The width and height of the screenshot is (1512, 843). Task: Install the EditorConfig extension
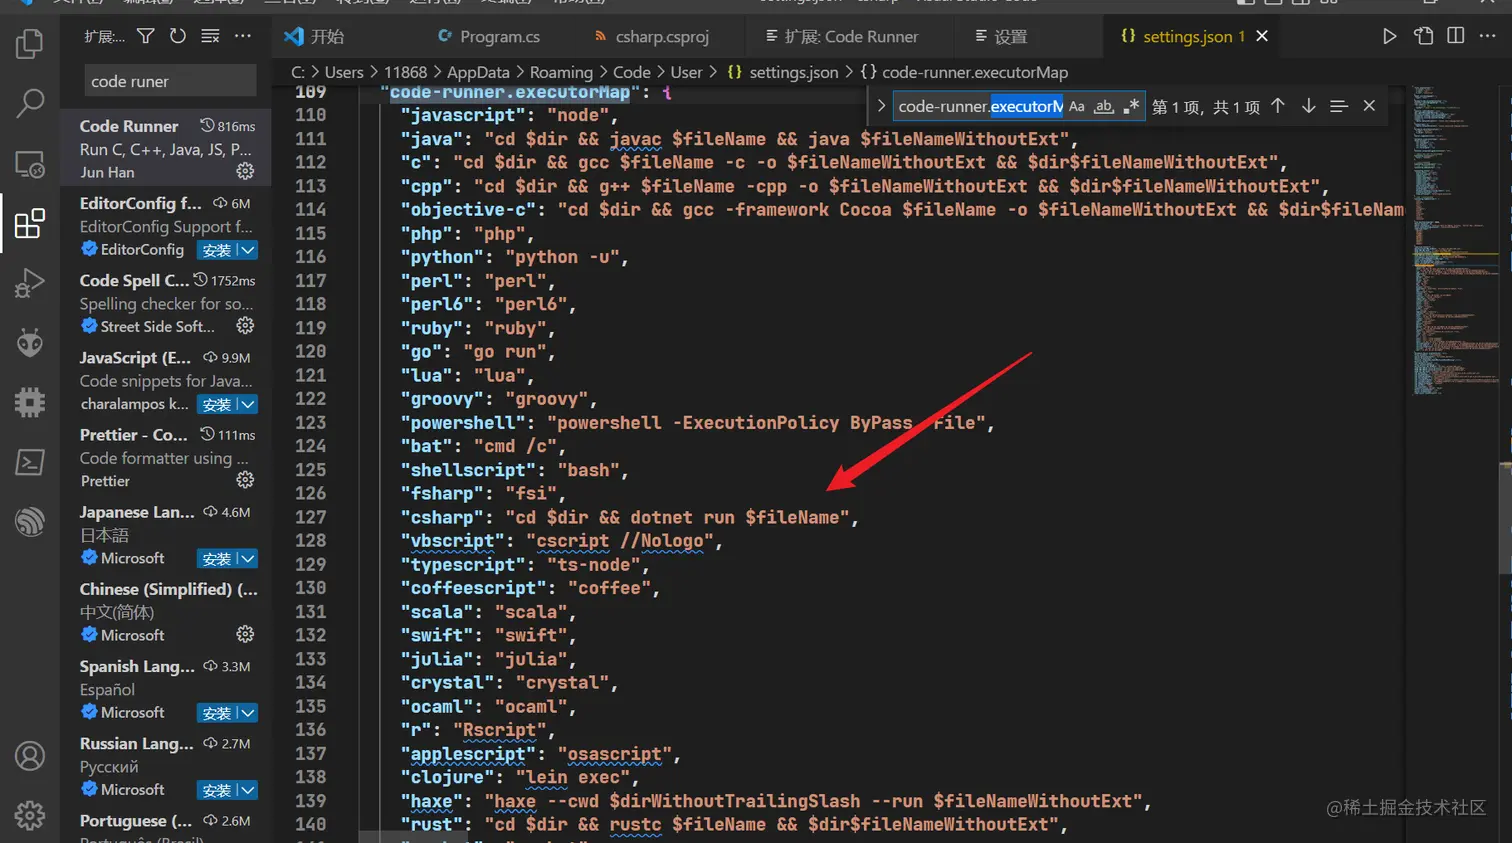(x=216, y=250)
